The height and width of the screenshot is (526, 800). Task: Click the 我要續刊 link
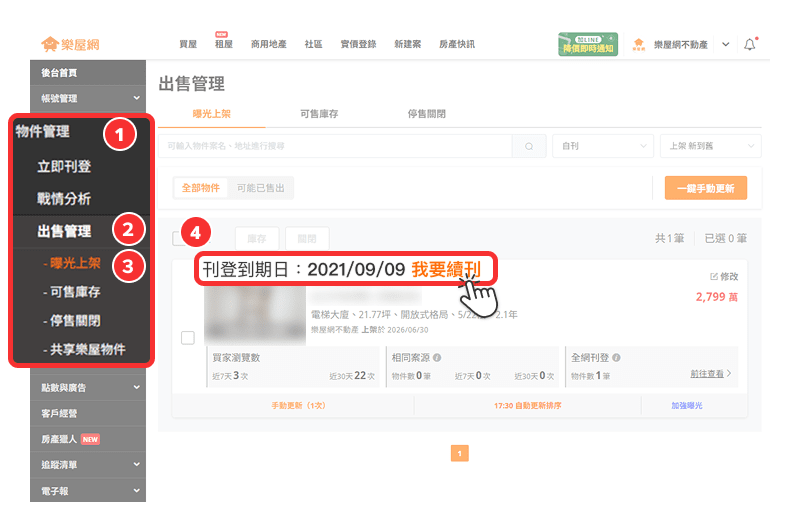(446, 269)
